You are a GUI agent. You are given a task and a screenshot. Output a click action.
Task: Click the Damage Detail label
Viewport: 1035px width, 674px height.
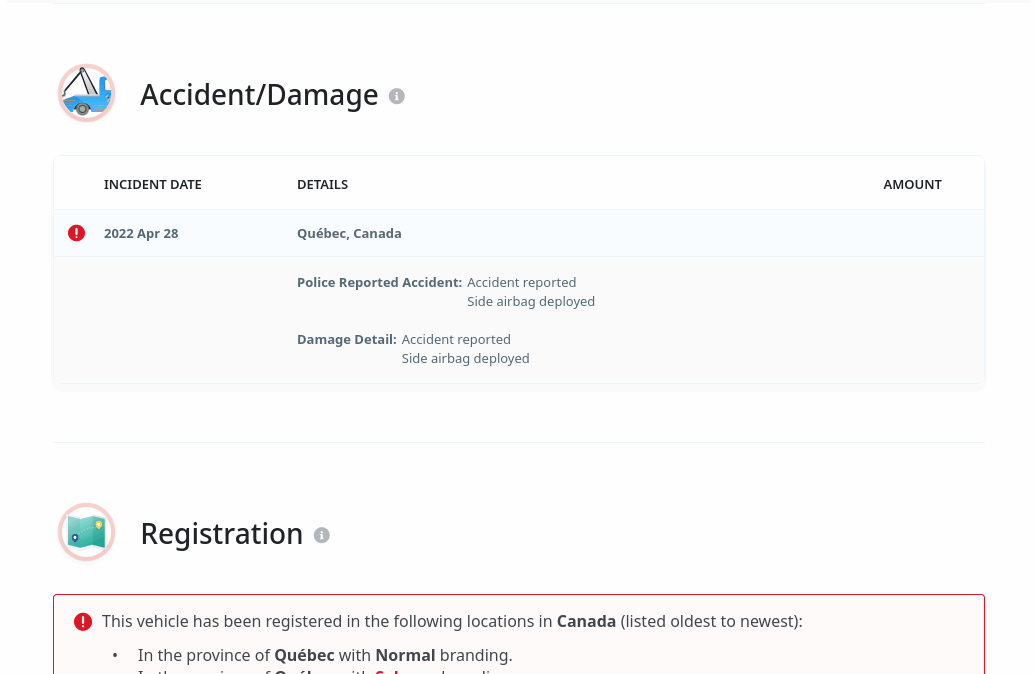347,339
